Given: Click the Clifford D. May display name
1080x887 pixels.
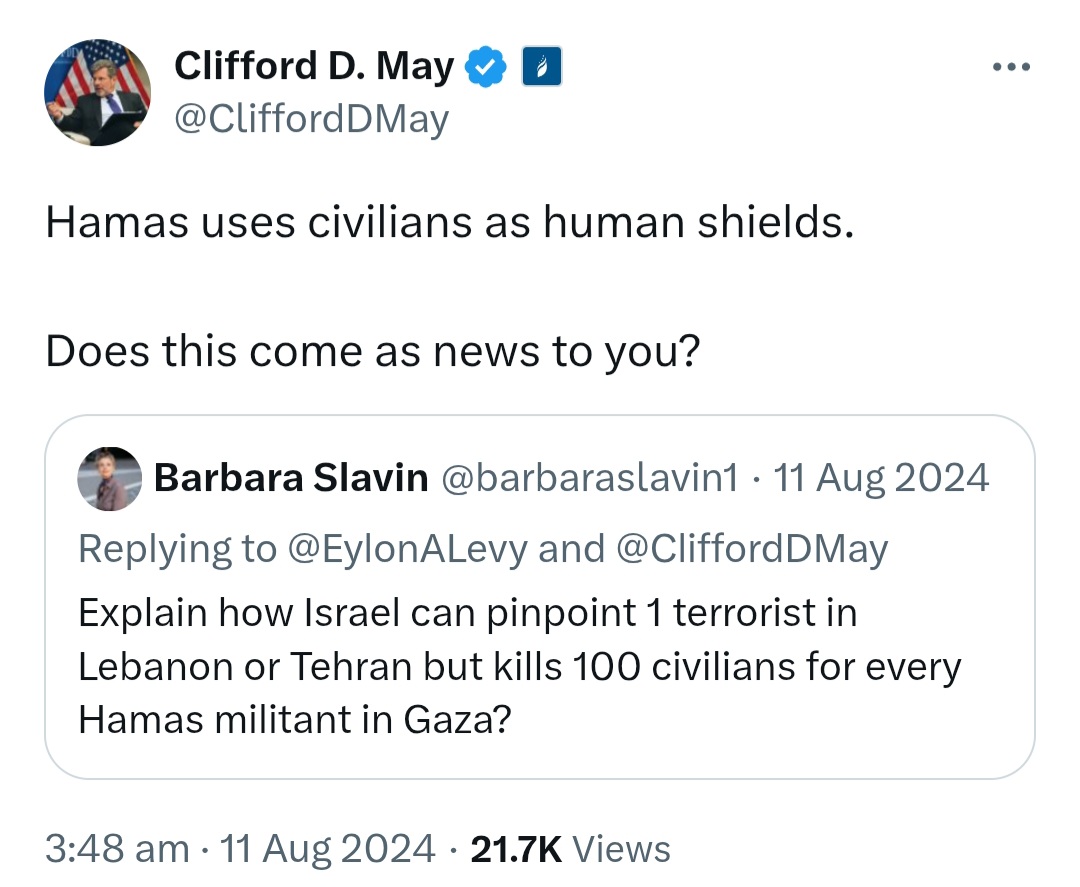Looking at the screenshot, I should coord(314,66).
